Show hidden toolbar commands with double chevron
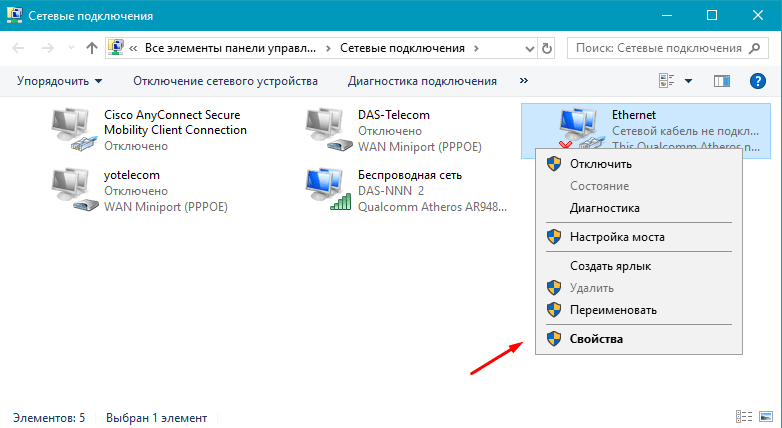782x428 pixels. coord(523,81)
